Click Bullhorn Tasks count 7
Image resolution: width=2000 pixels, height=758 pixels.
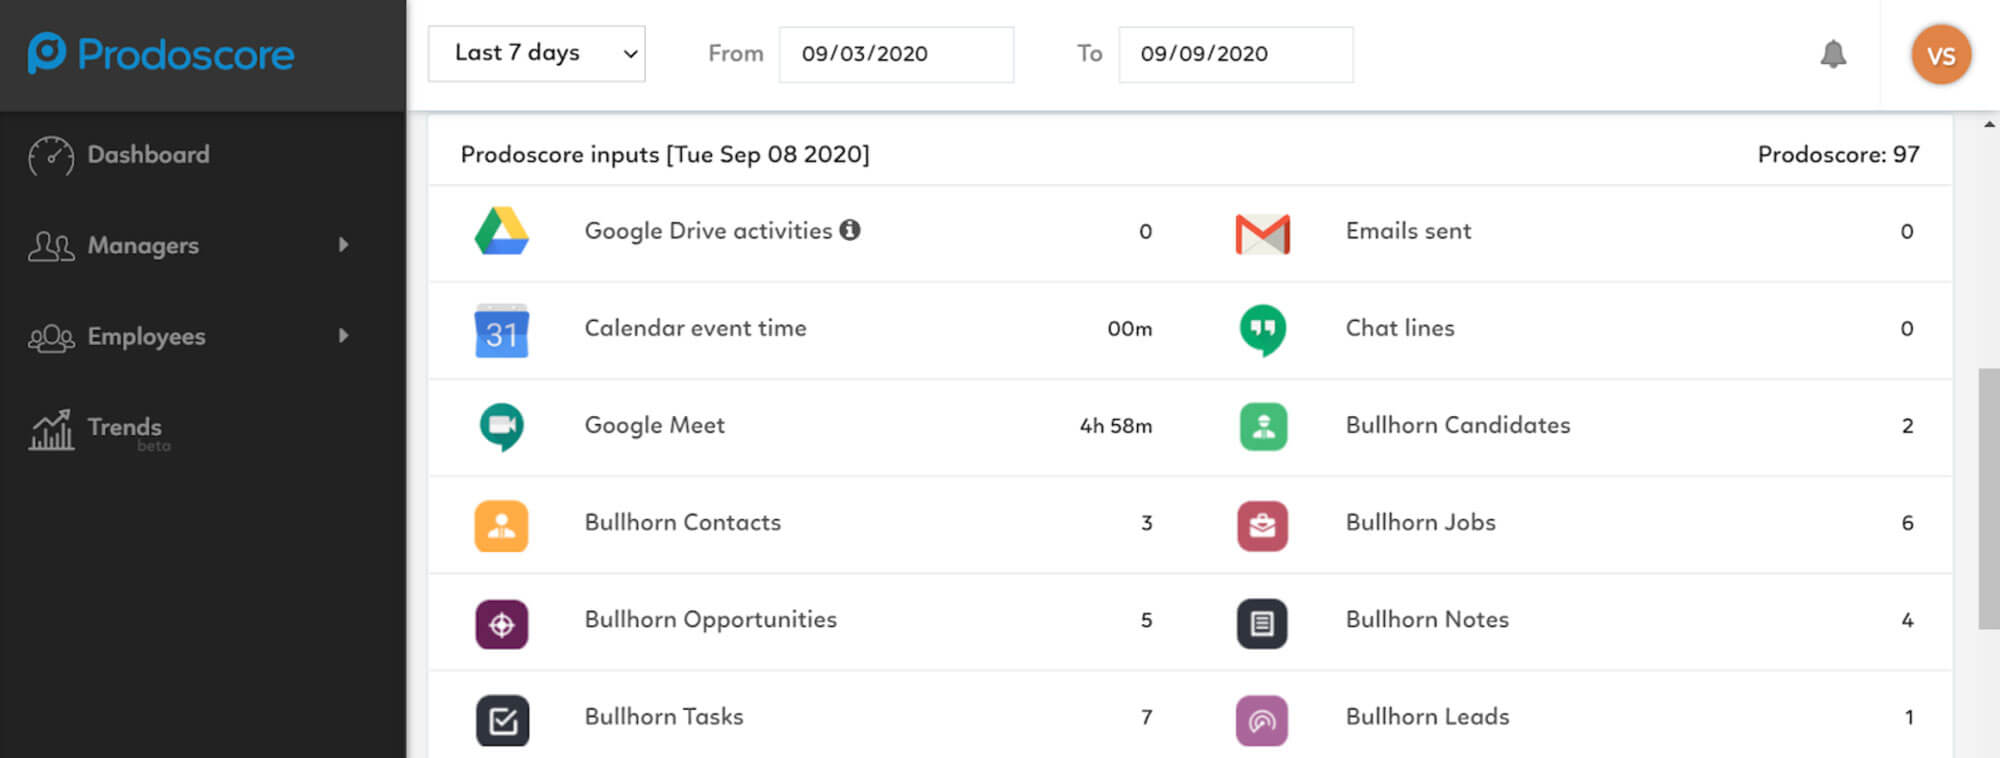coord(1146,716)
